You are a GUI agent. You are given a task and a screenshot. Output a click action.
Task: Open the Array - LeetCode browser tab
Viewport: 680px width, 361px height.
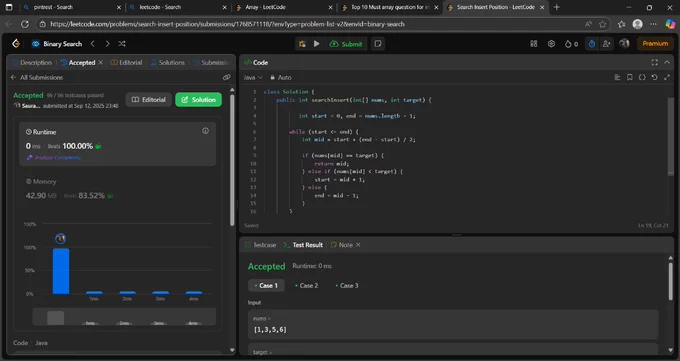(284, 7)
